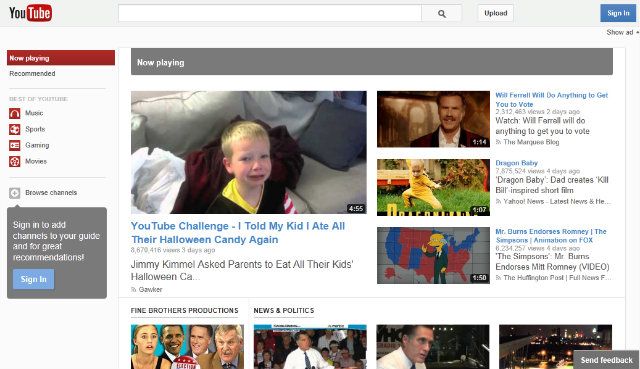Open the Sports category icon
Image resolution: width=640 pixels, height=369 pixels.
14,129
